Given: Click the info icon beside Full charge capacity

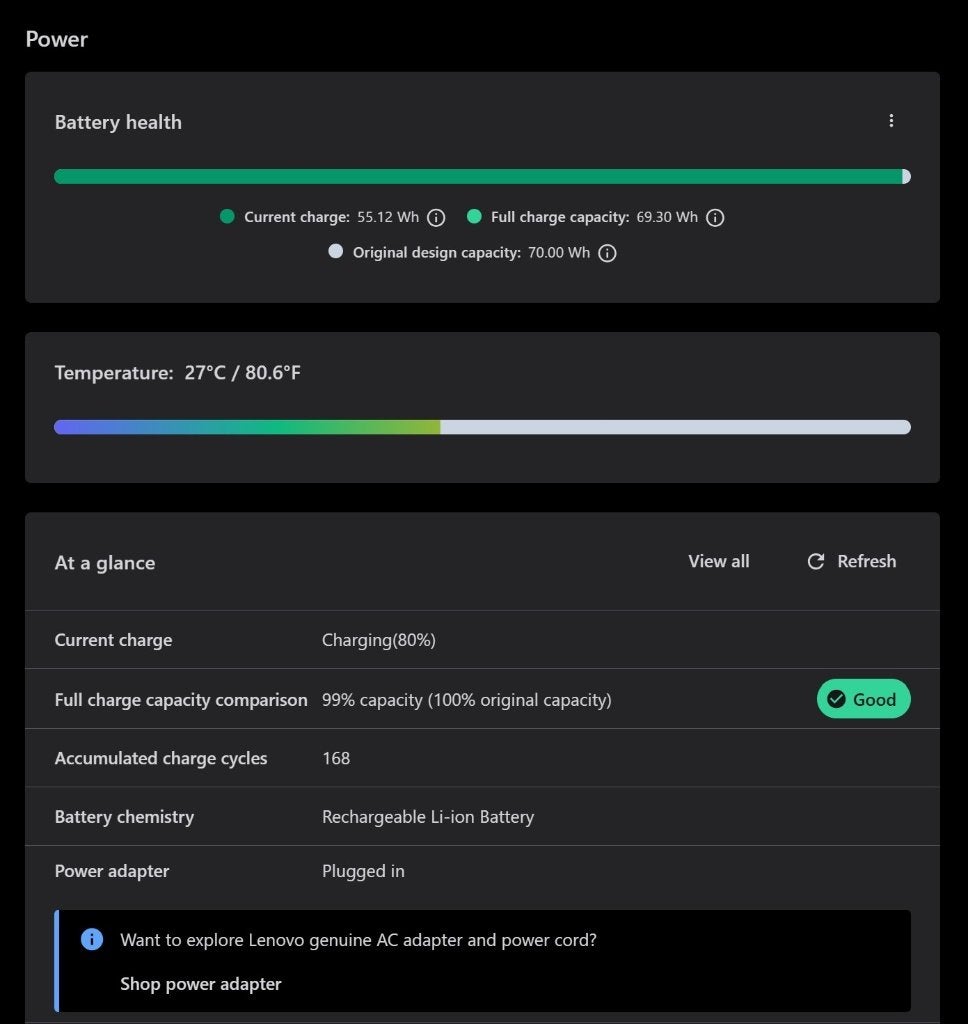Looking at the screenshot, I should point(715,217).
